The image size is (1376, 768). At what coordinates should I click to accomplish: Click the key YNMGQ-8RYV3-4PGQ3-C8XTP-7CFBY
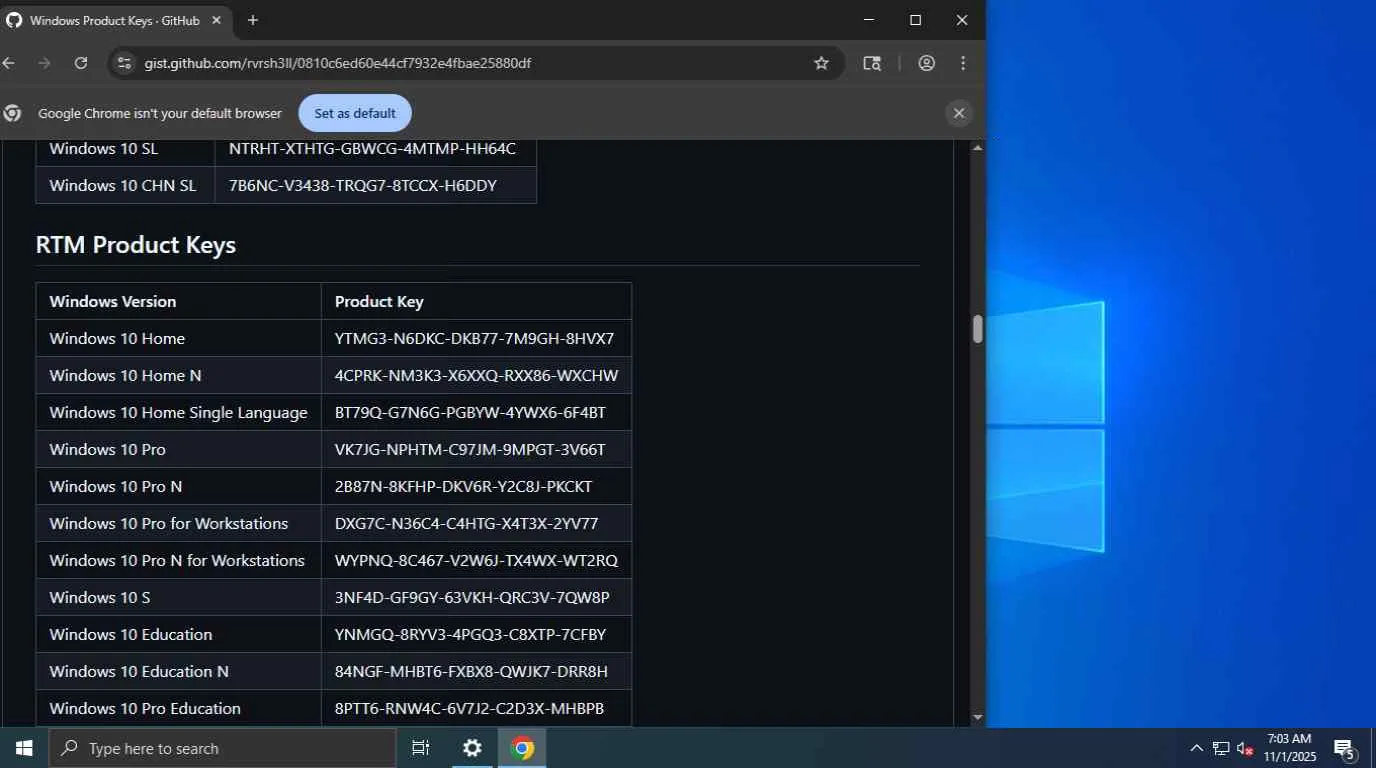tap(470, 634)
